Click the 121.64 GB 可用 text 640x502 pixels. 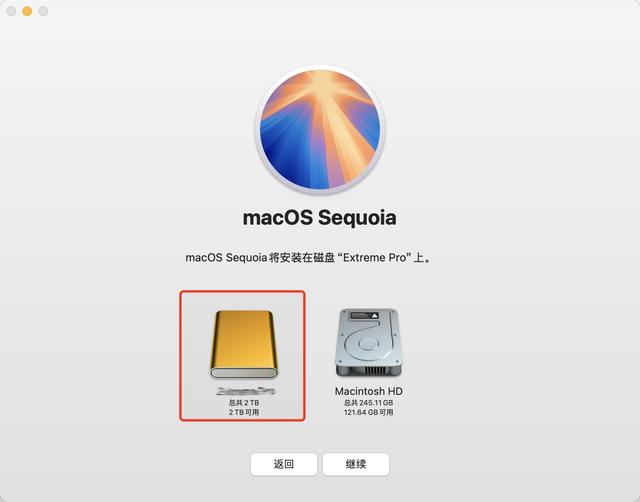pos(368,412)
